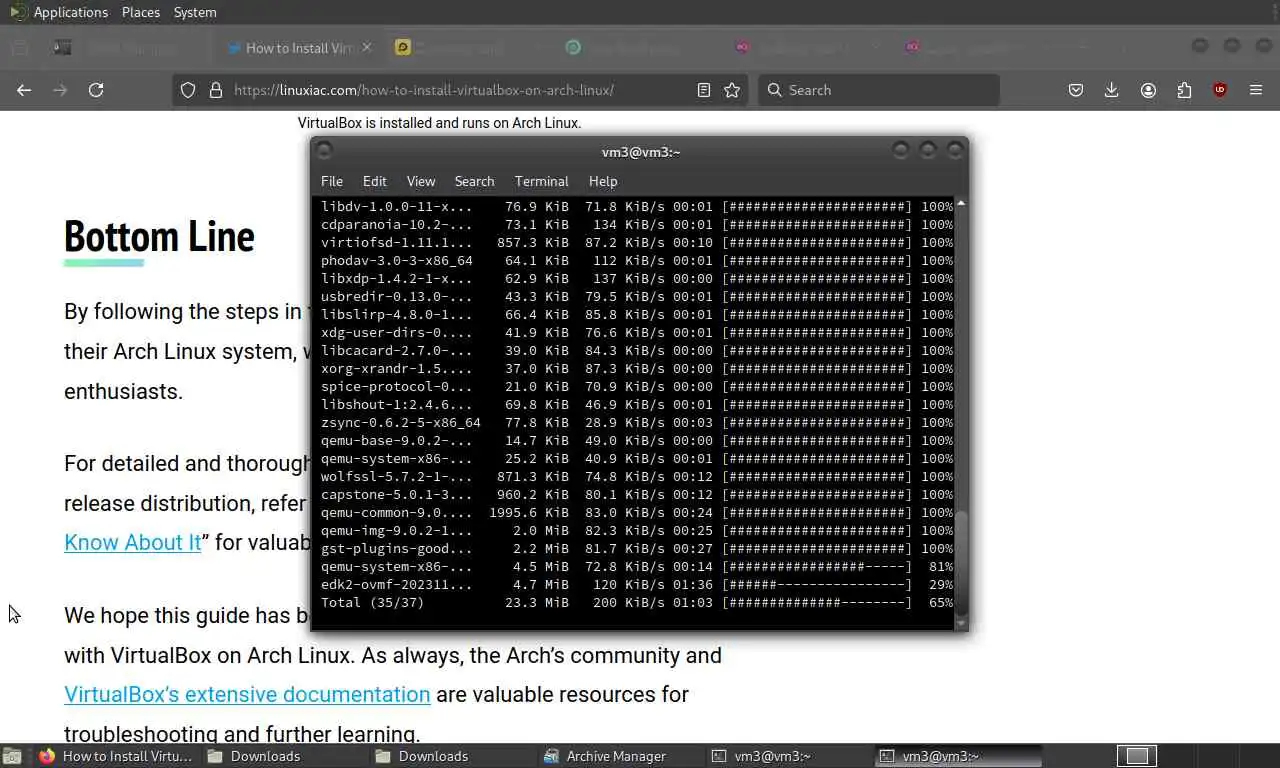This screenshot has width=1280, height=768.
Task: Select 'wolfssl-5.7.2-1-...' terminal line
Action: click(636, 477)
